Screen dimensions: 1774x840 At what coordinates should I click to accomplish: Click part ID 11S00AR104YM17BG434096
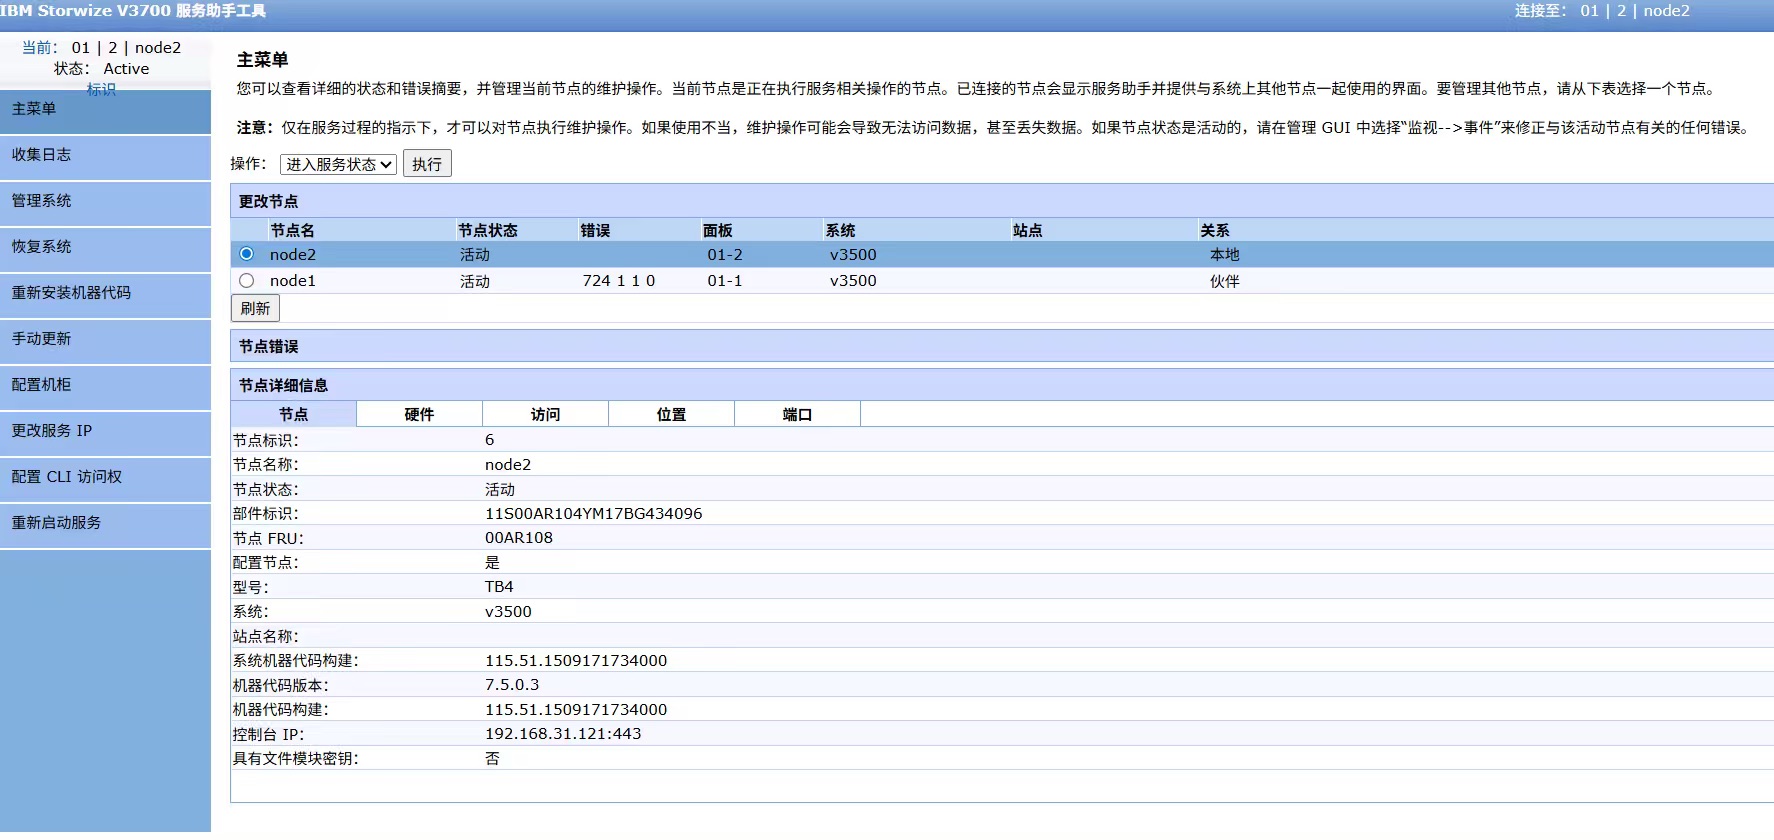click(594, 514)
